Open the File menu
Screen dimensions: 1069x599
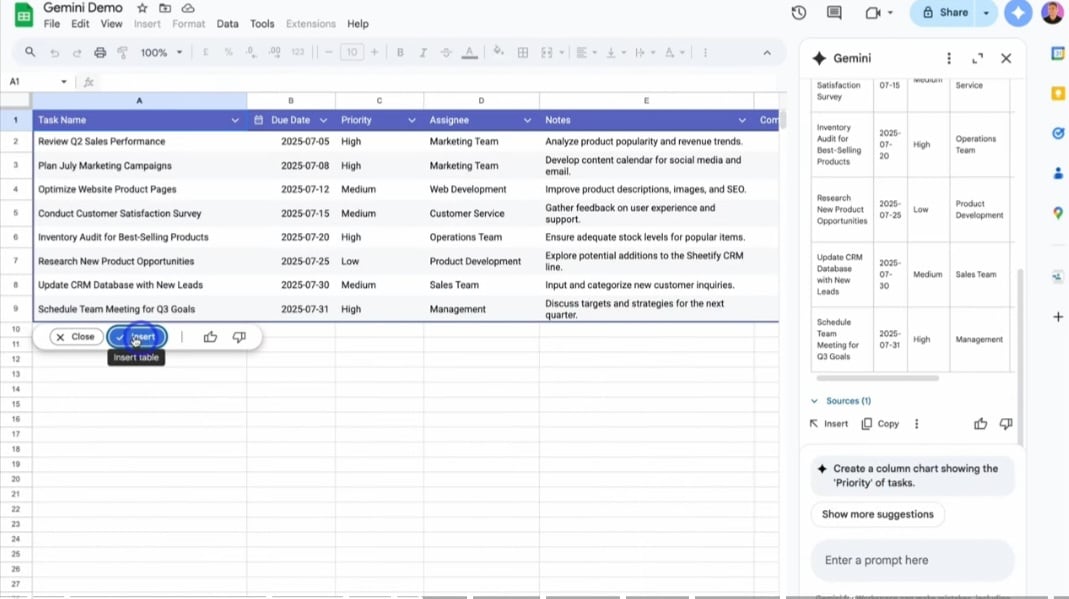tap(52, 24)
